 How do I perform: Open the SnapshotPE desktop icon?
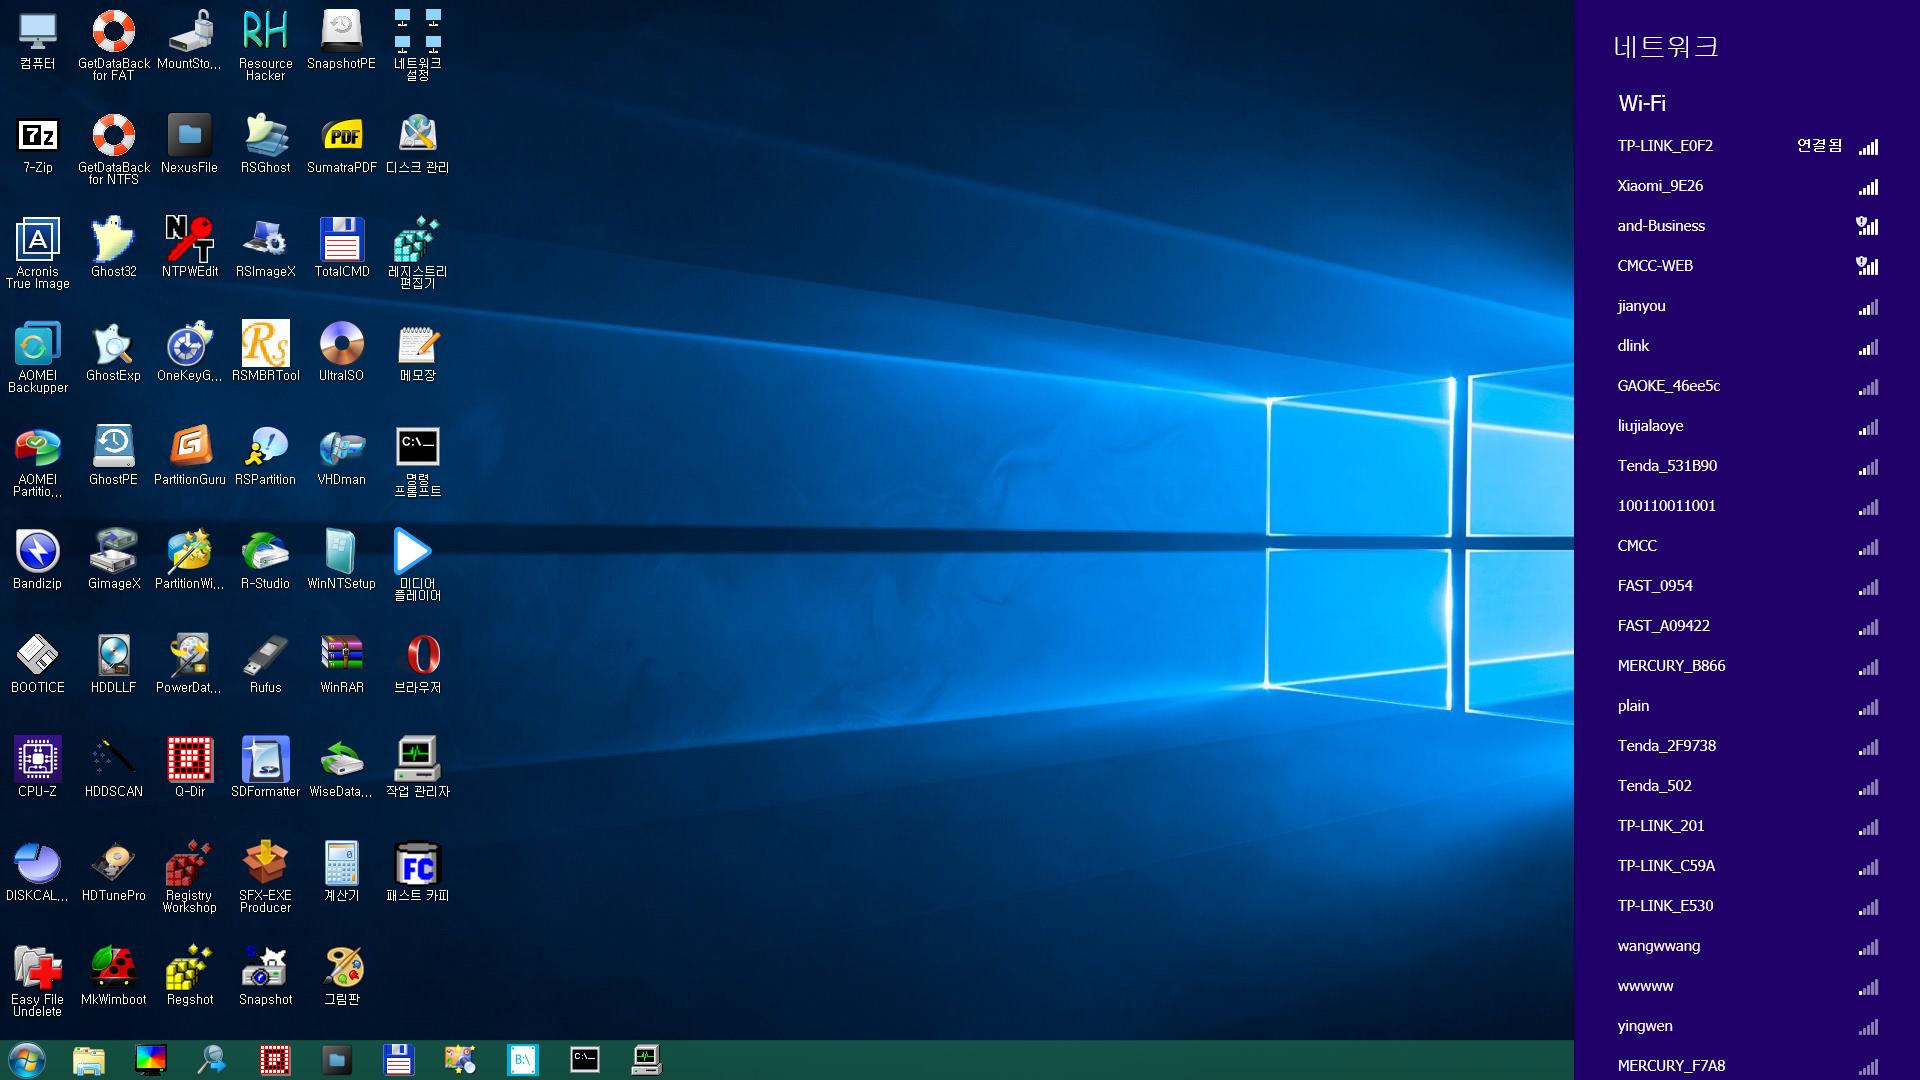coord(341,40)
